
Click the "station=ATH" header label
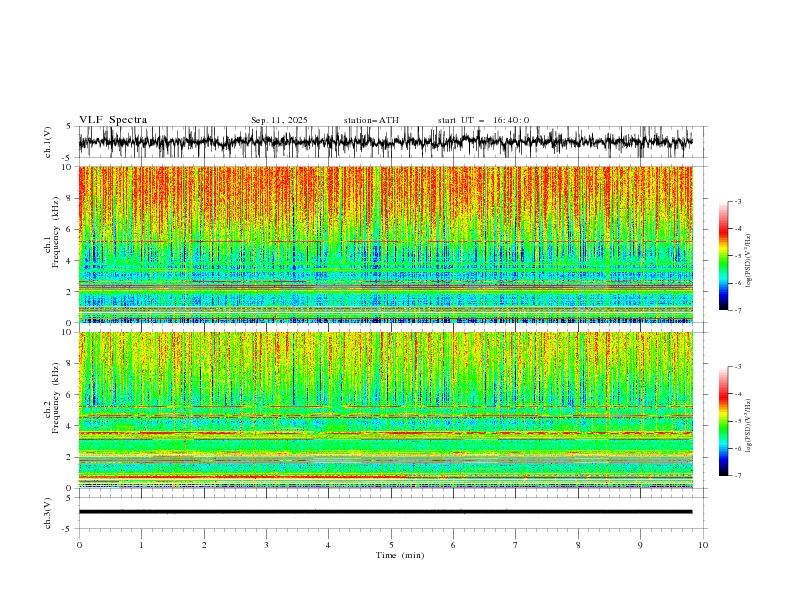click(x=371, y=120)
